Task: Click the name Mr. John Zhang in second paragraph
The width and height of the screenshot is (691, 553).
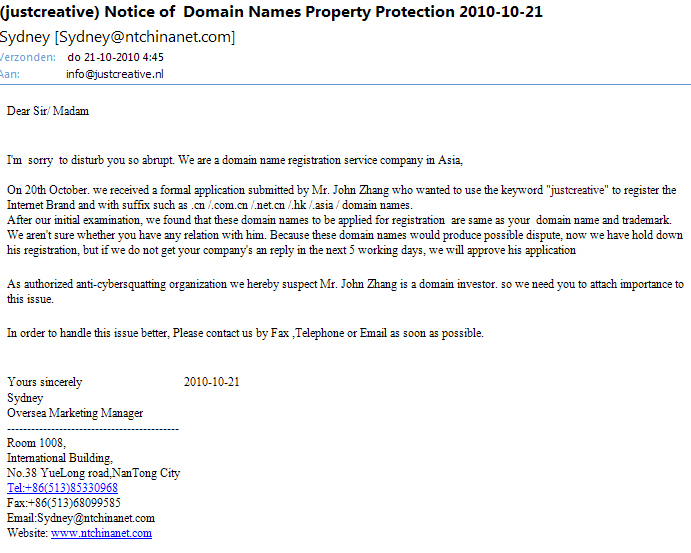Action: click(x=350, y=190)
